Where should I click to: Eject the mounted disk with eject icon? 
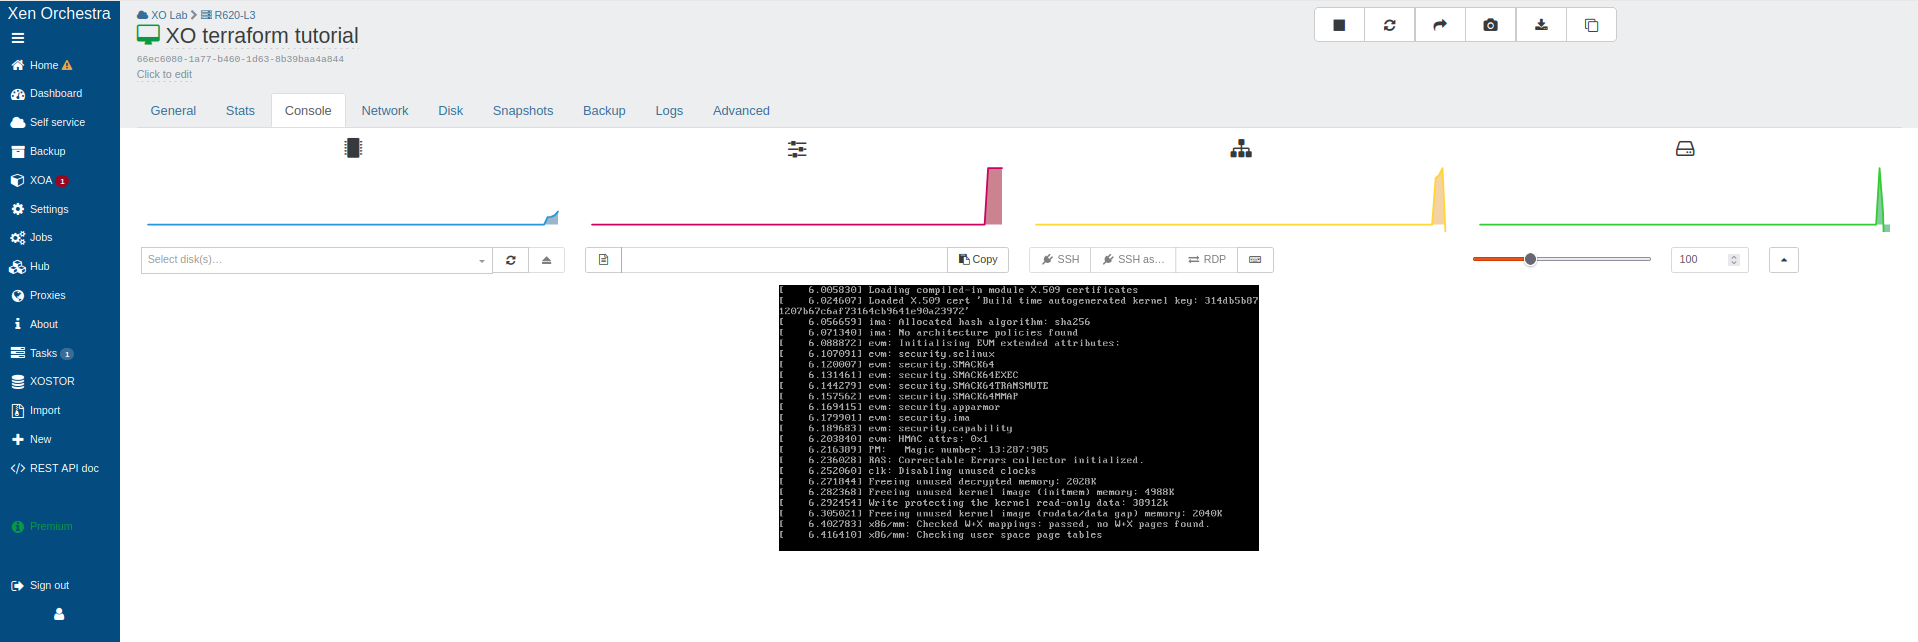click(x=546, y=260)
